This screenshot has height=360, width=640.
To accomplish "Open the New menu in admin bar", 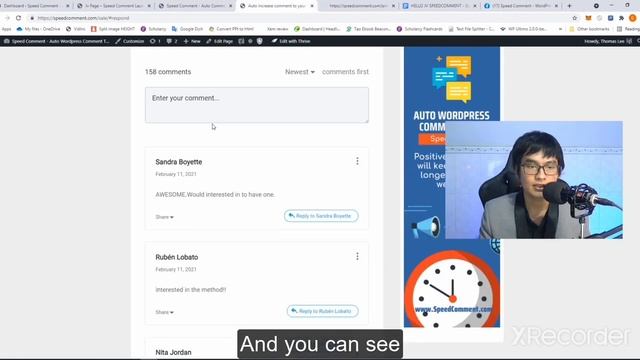I will click(x=192, y=41).
